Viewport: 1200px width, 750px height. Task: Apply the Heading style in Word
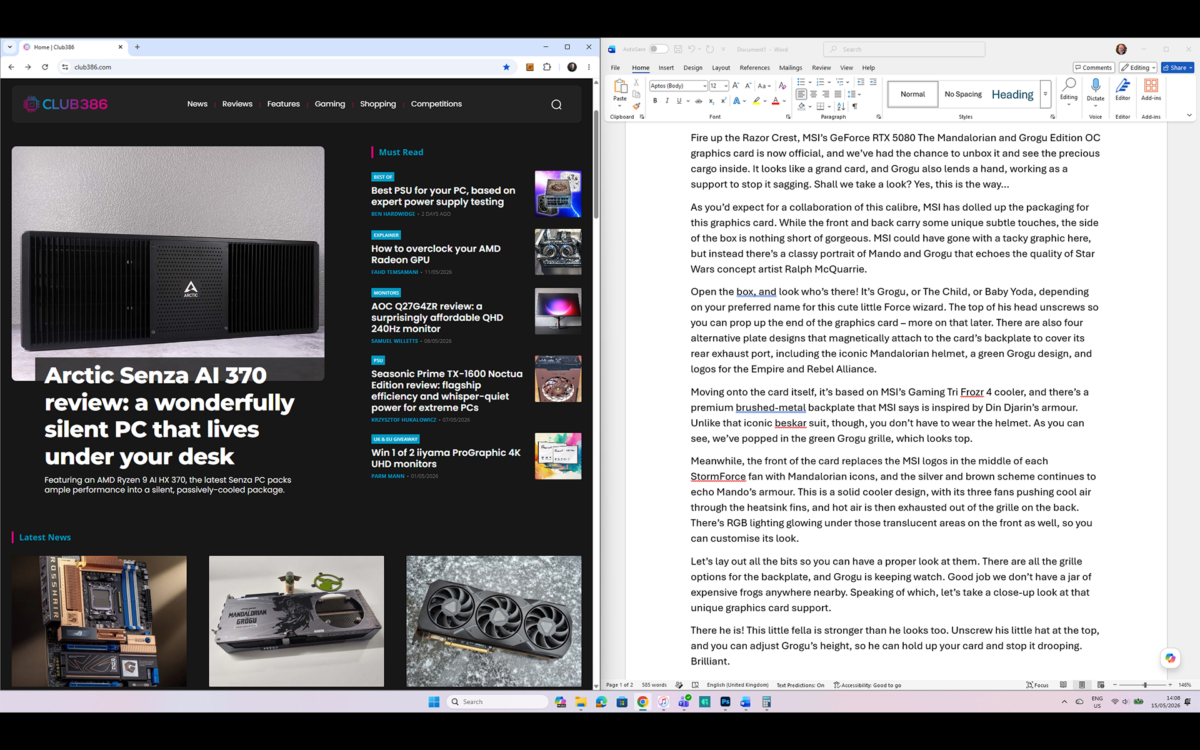click(1012, 94)
